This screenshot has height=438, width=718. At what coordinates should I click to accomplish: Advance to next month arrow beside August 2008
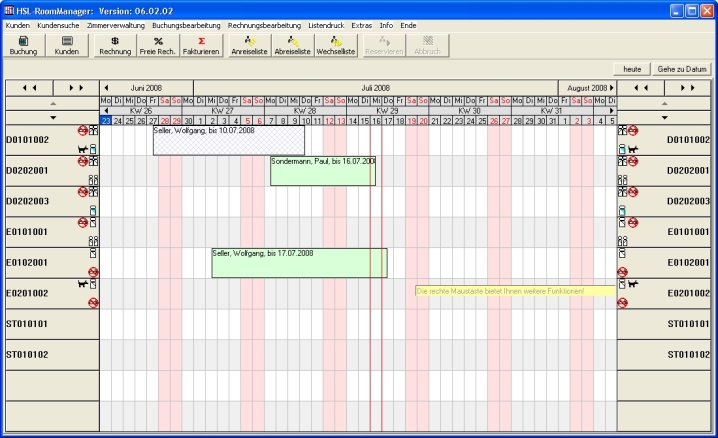611,88
